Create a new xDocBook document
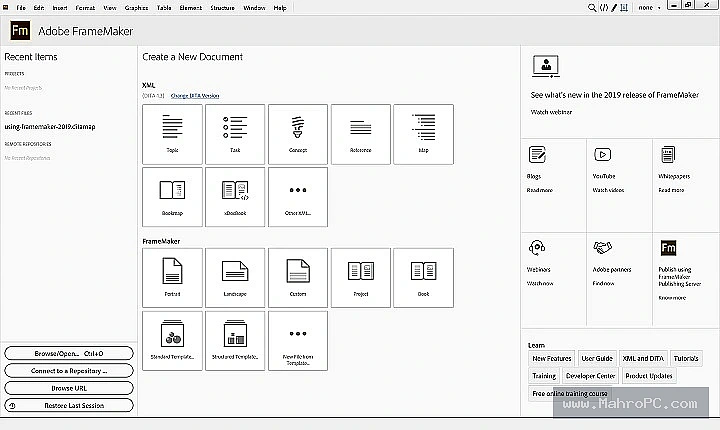This screenshot has height=430, width=720. [x=235, y=197]
